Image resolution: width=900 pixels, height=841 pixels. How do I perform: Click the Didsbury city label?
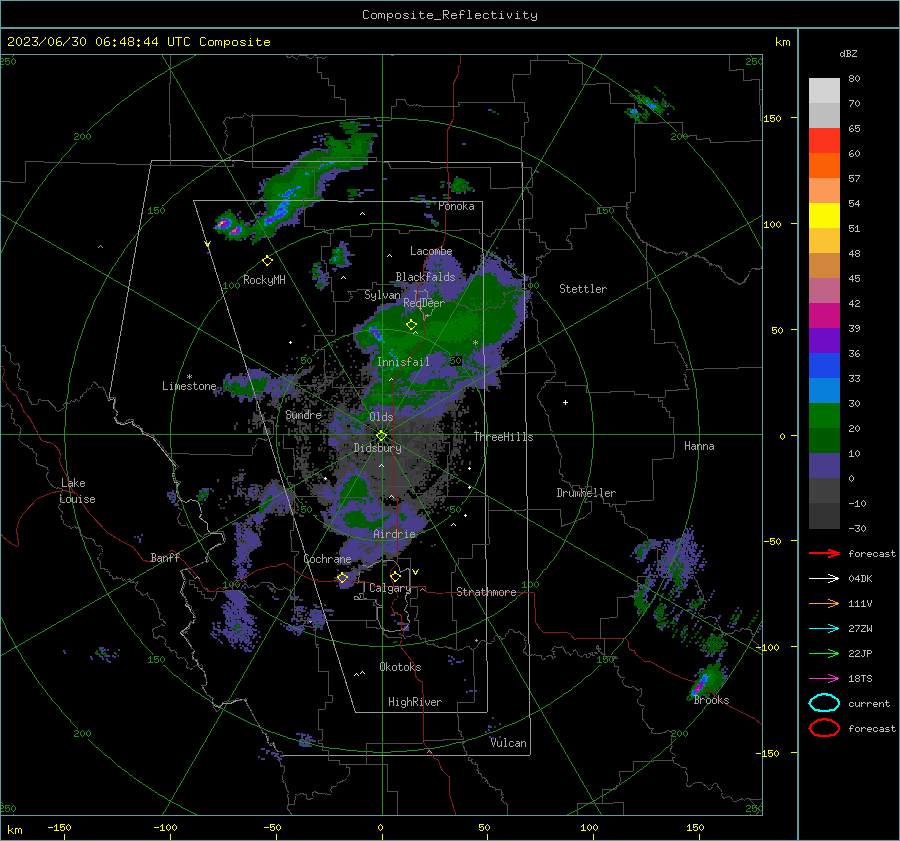(377, 448)
